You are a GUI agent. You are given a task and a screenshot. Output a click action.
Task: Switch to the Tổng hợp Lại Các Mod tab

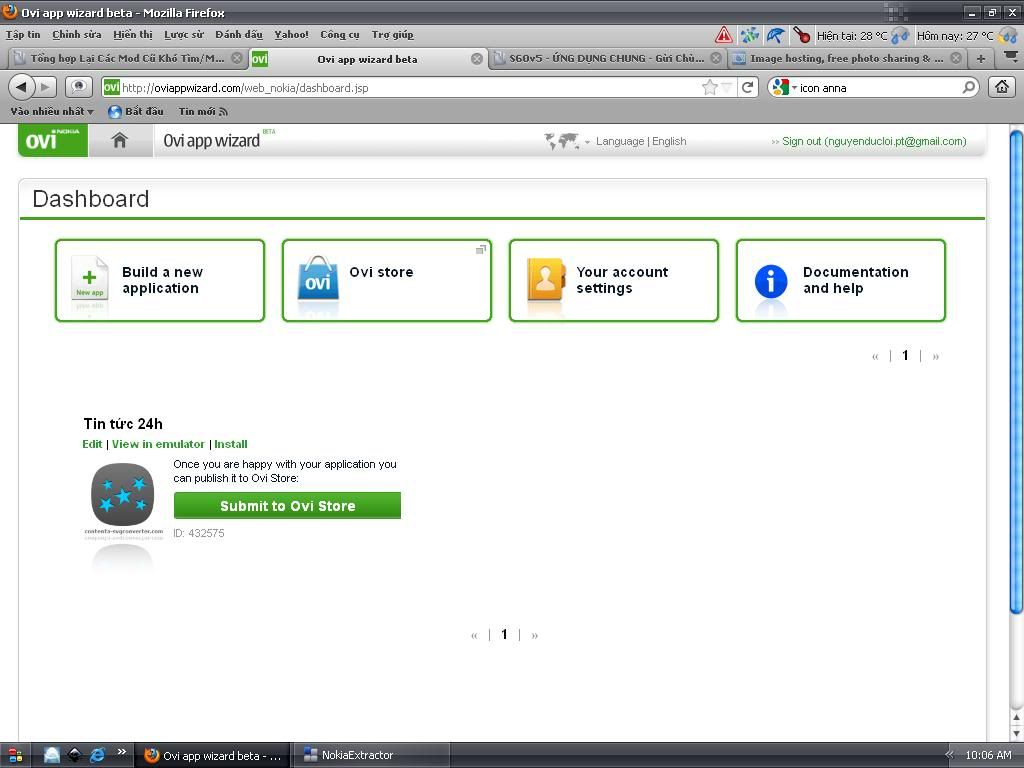point(127,59)
